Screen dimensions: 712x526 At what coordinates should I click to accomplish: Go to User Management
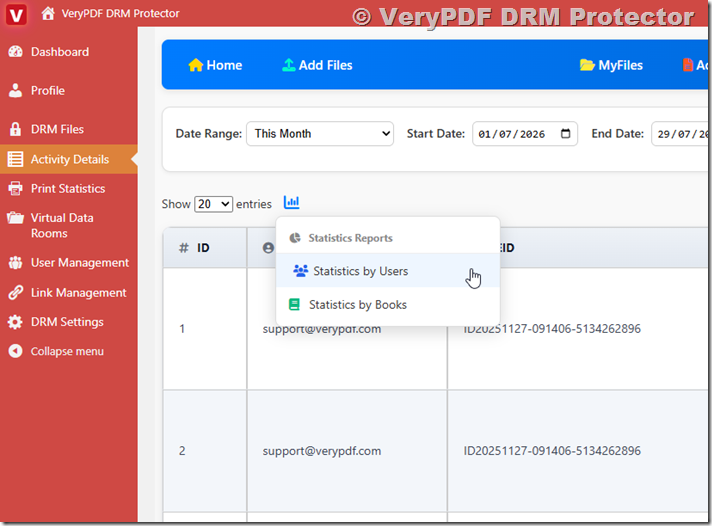tap(80, 263)
